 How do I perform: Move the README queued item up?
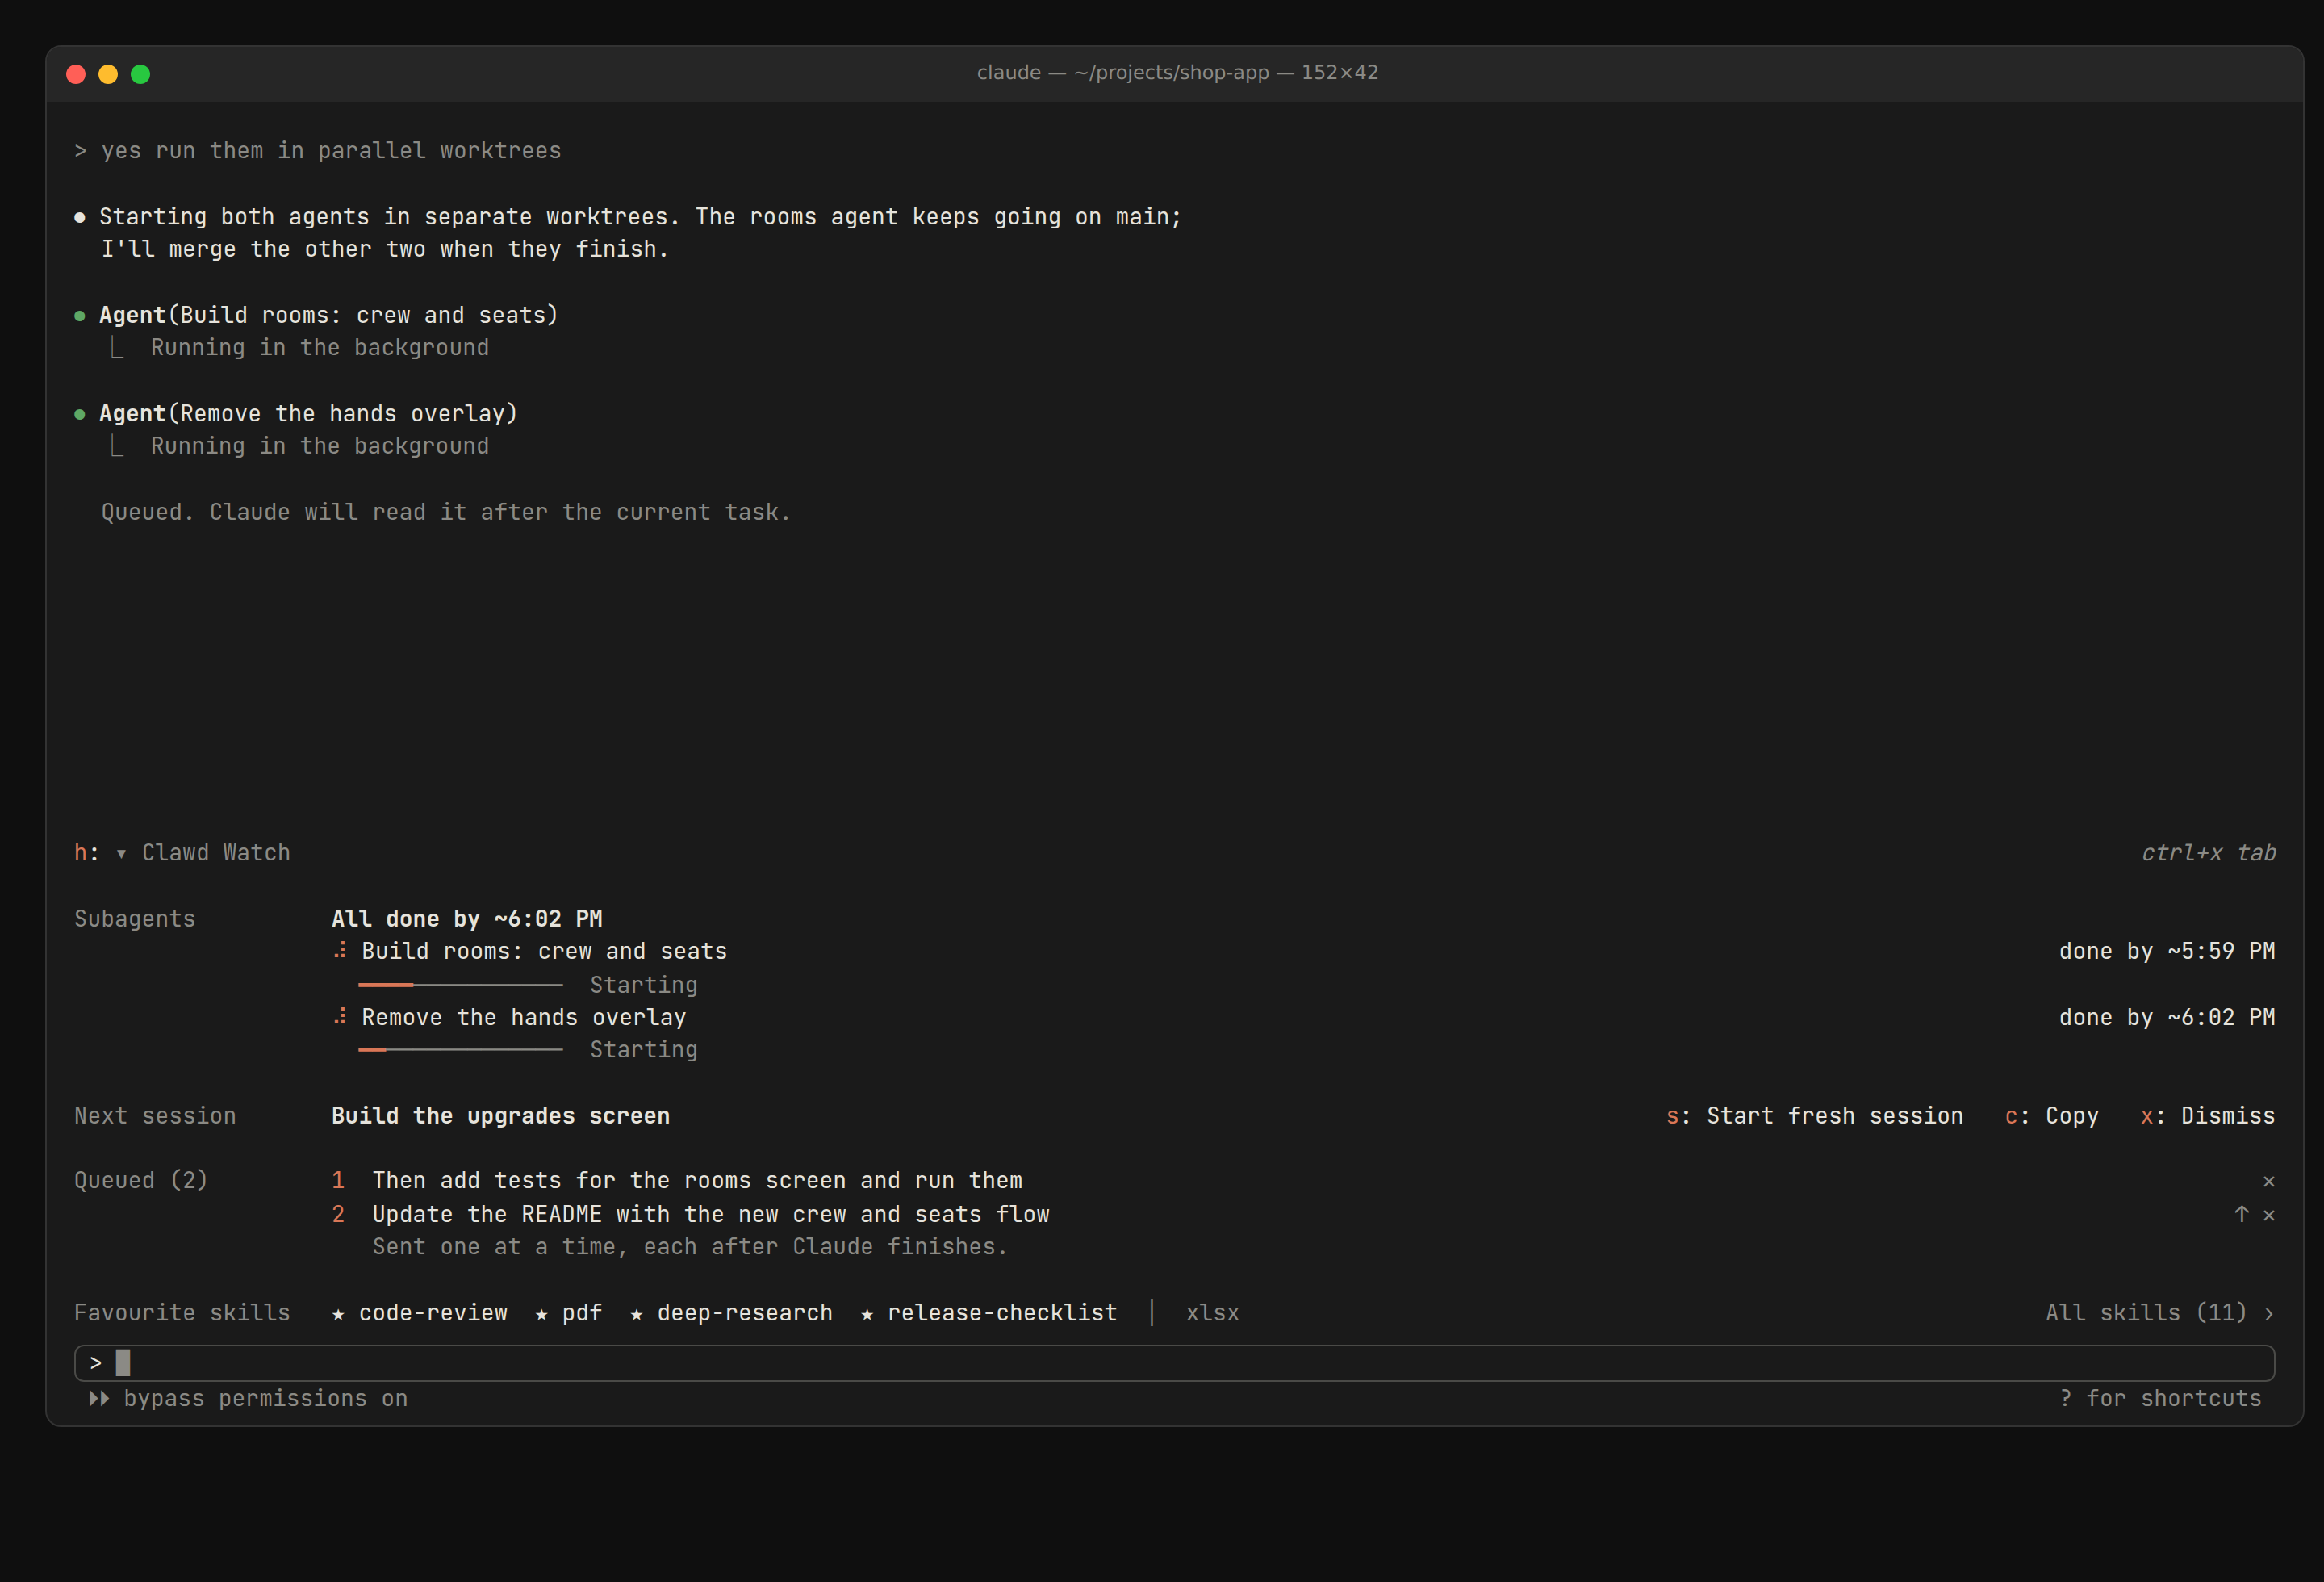(x=2241, y=1214)
